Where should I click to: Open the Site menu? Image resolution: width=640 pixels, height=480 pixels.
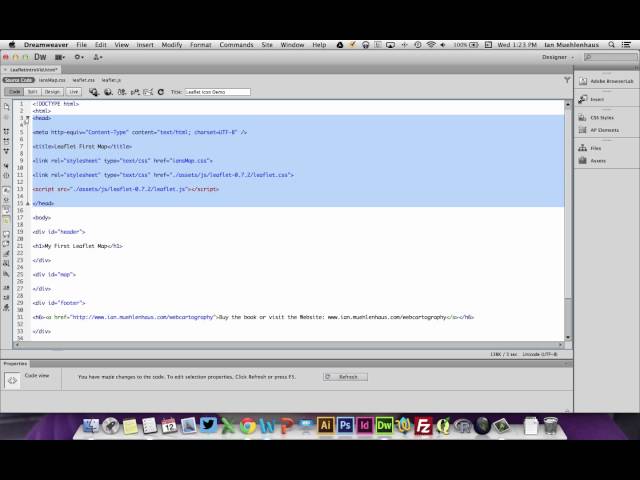[267, 45]
